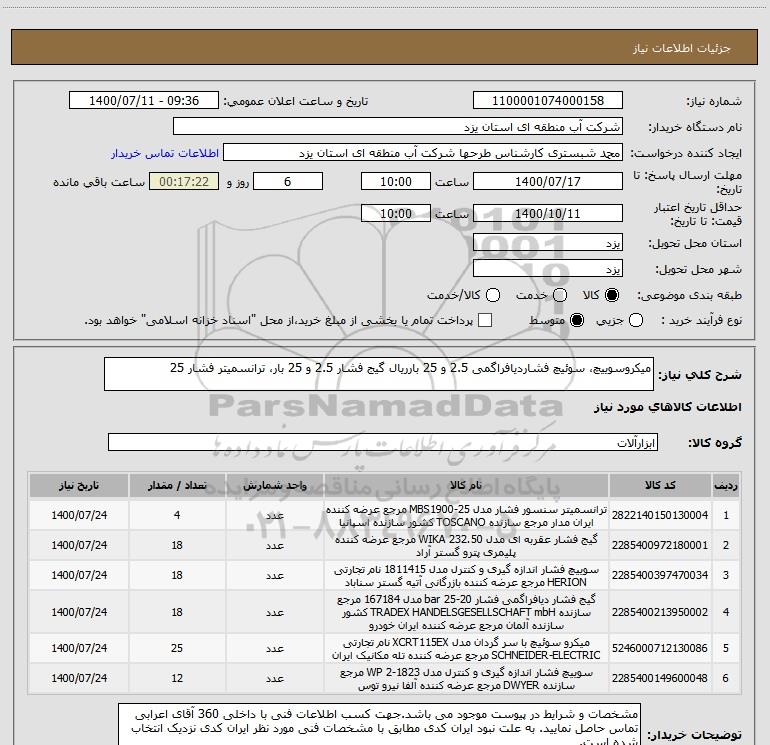Click the buyer notes text box
770x745 pixels.
[379, 725]
